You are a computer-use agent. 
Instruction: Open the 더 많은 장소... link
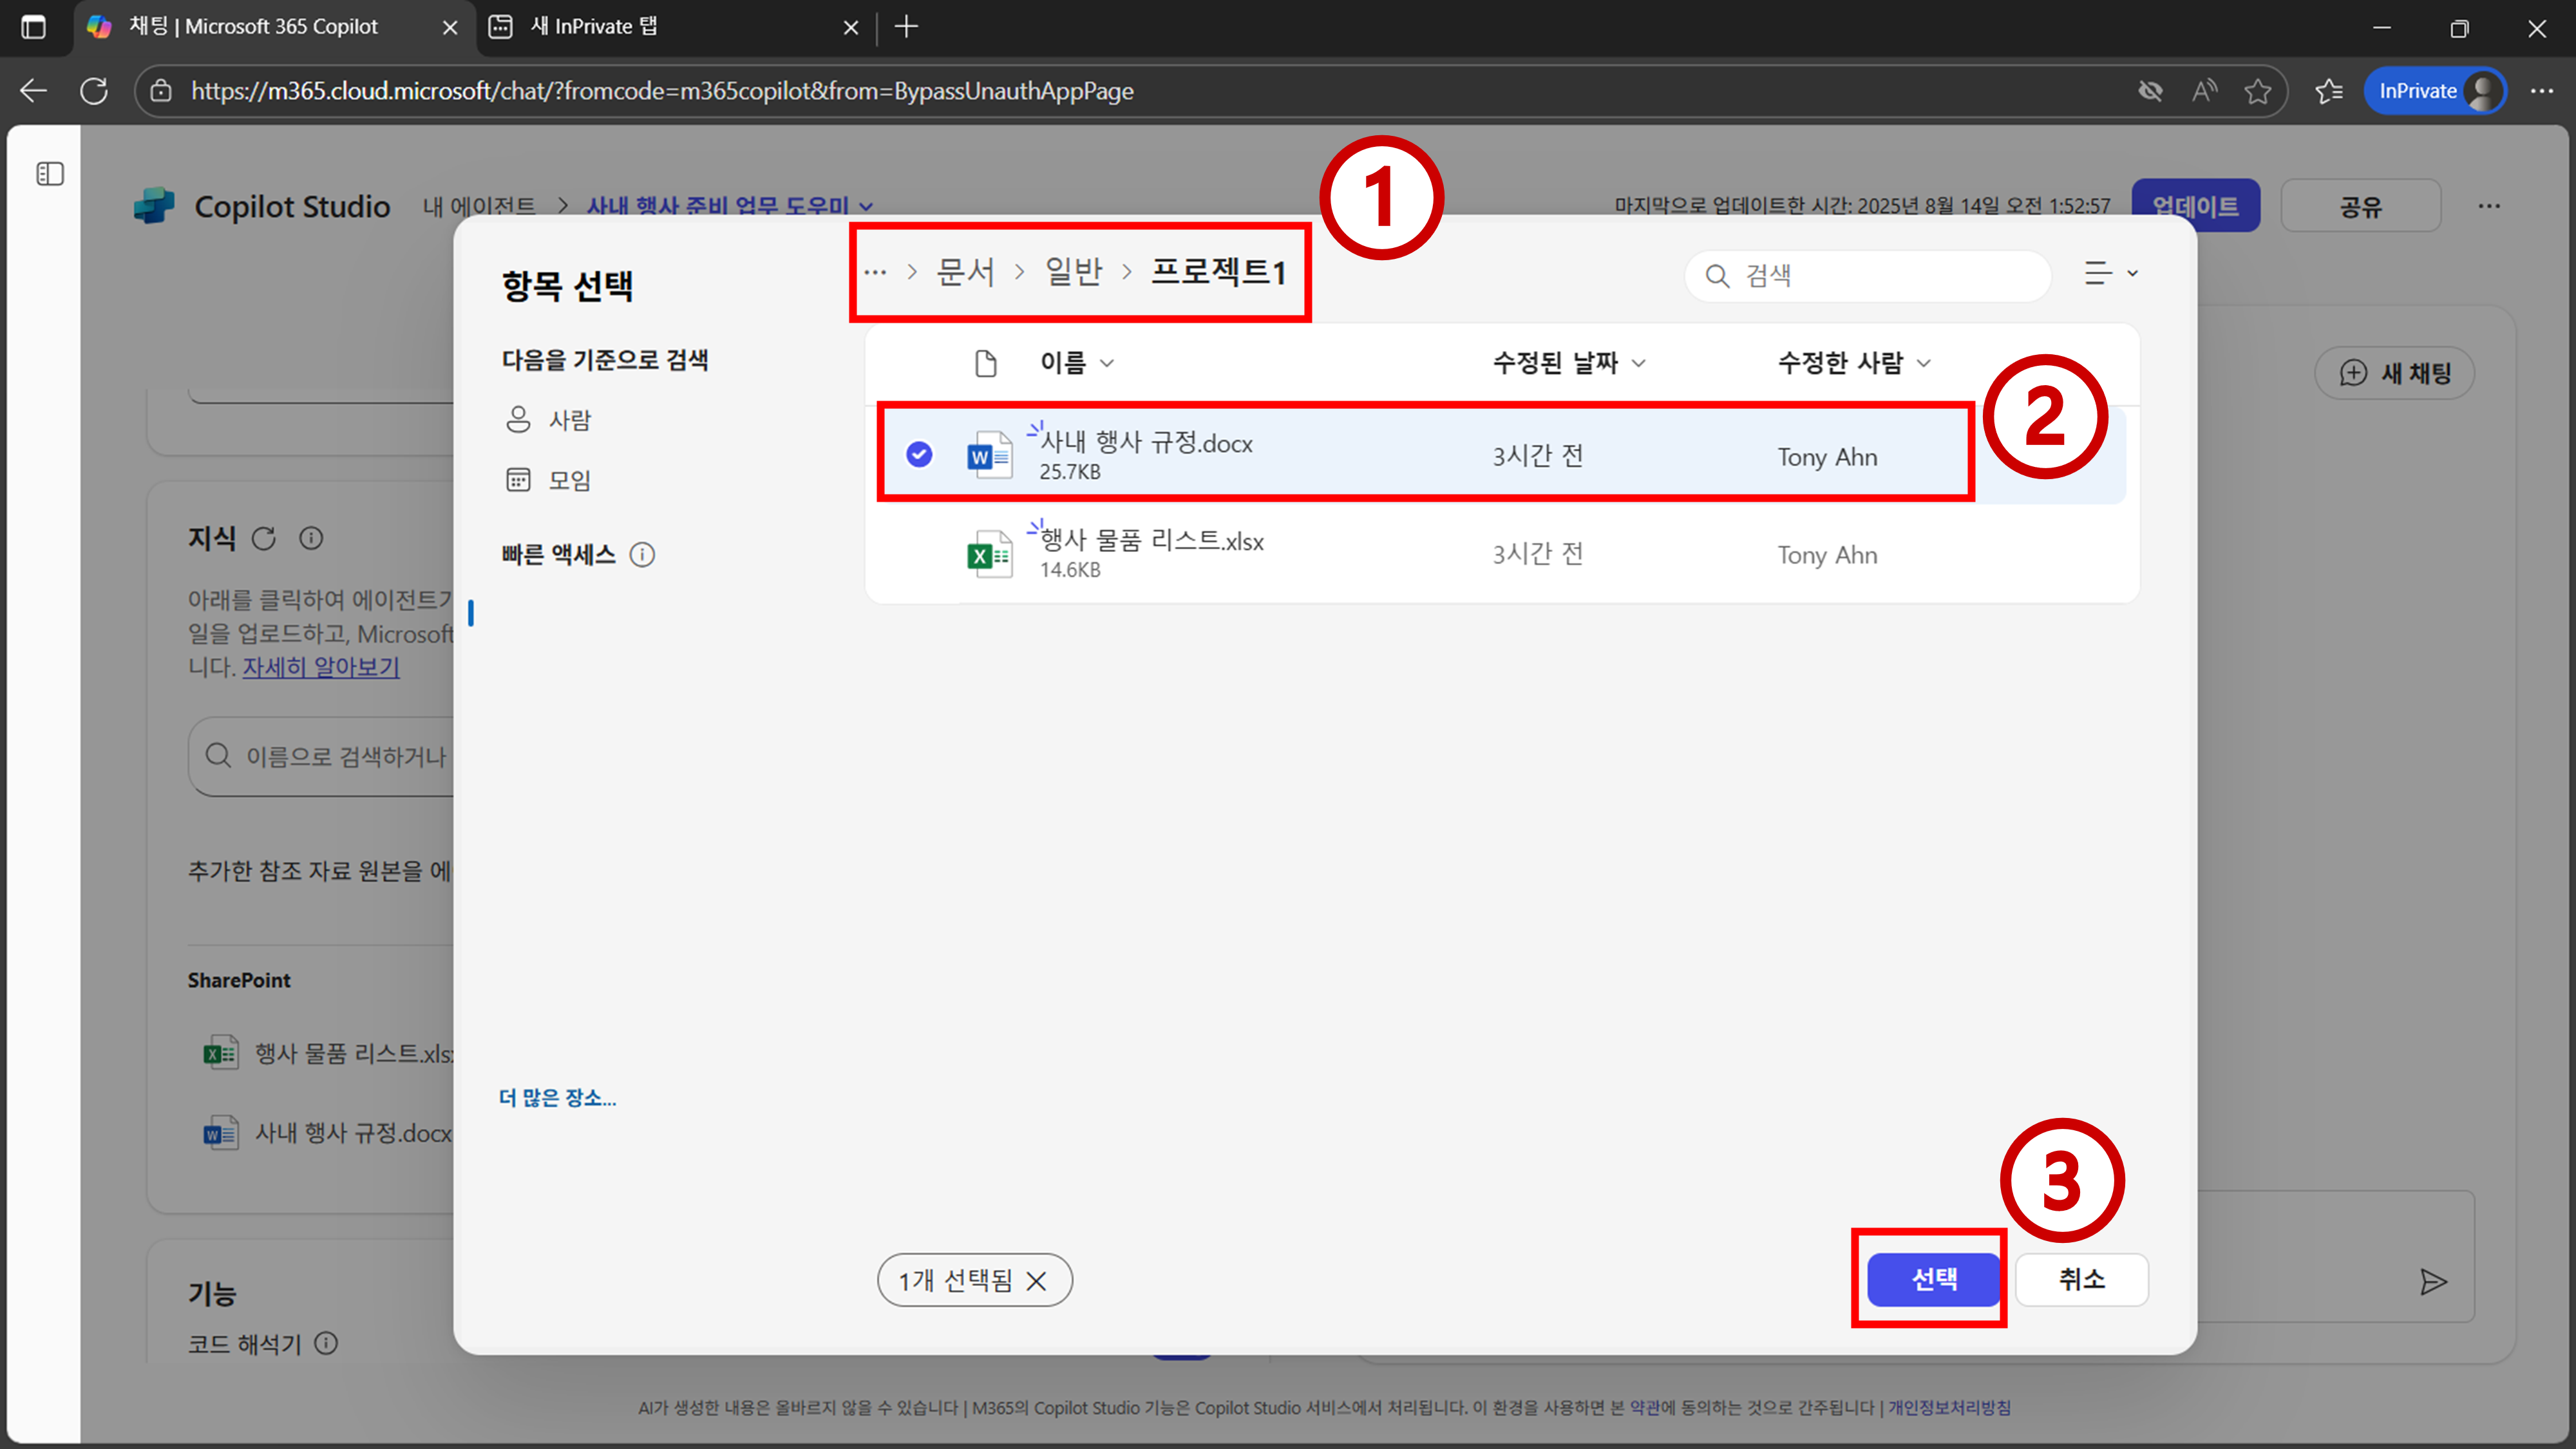pyautogui.click(x=557, y=1098)
